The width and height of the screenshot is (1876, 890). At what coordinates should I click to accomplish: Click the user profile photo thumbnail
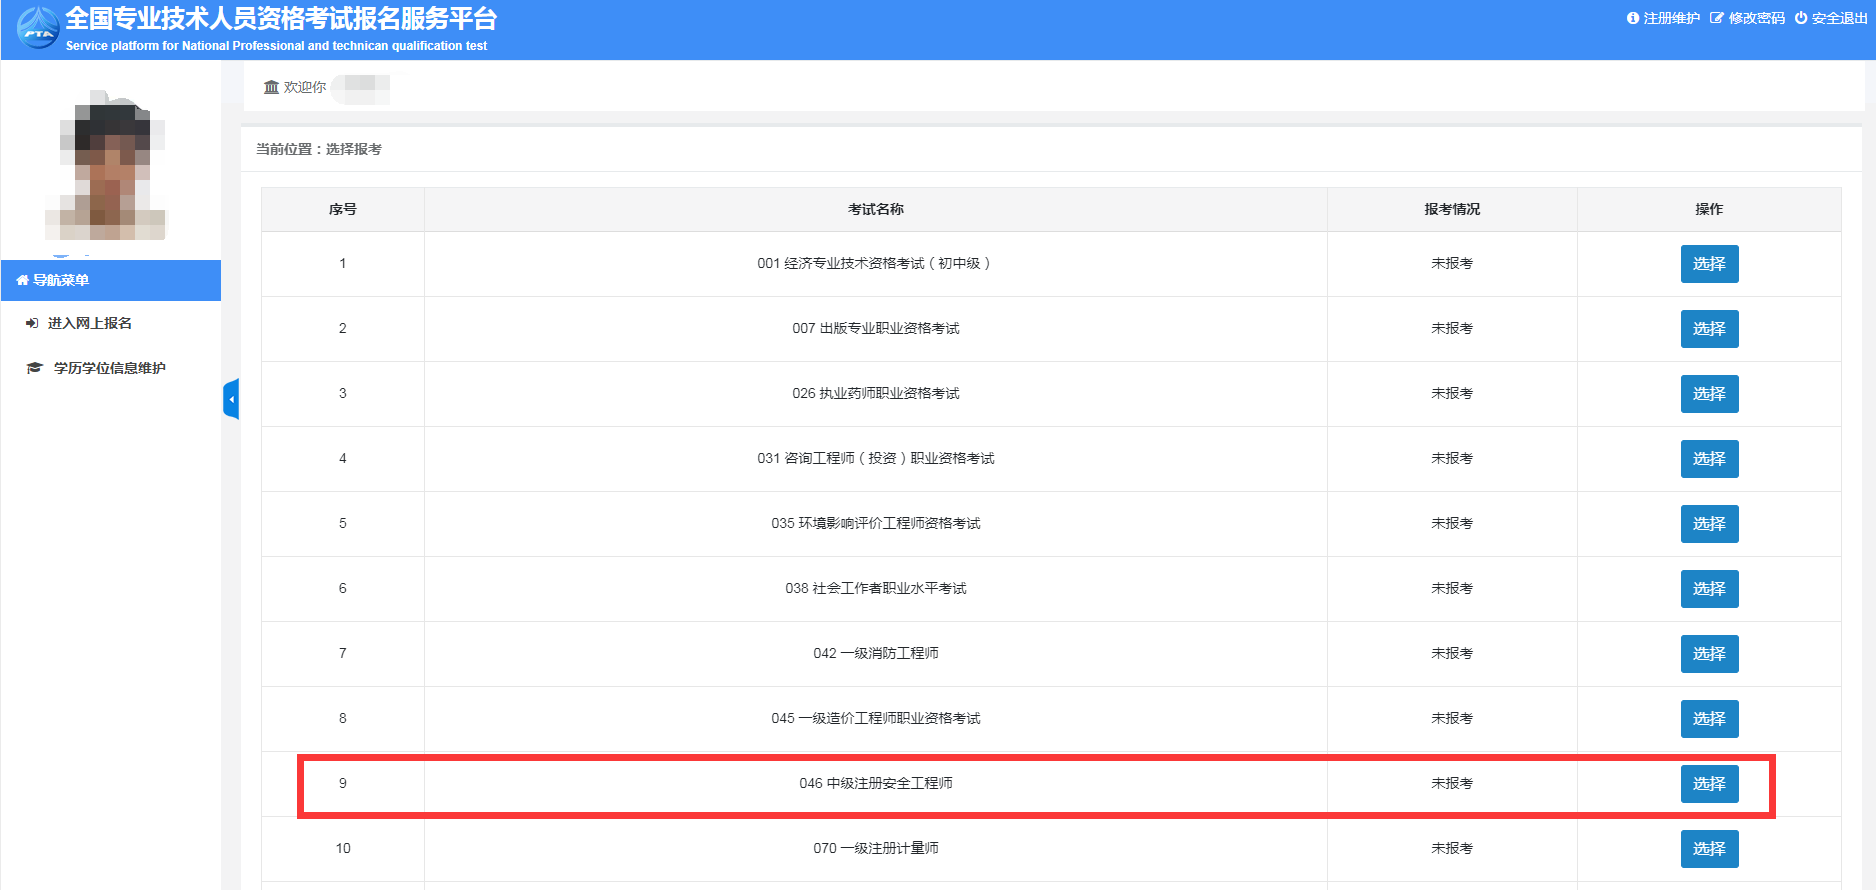pyautogui.click(x=110, y=167)
